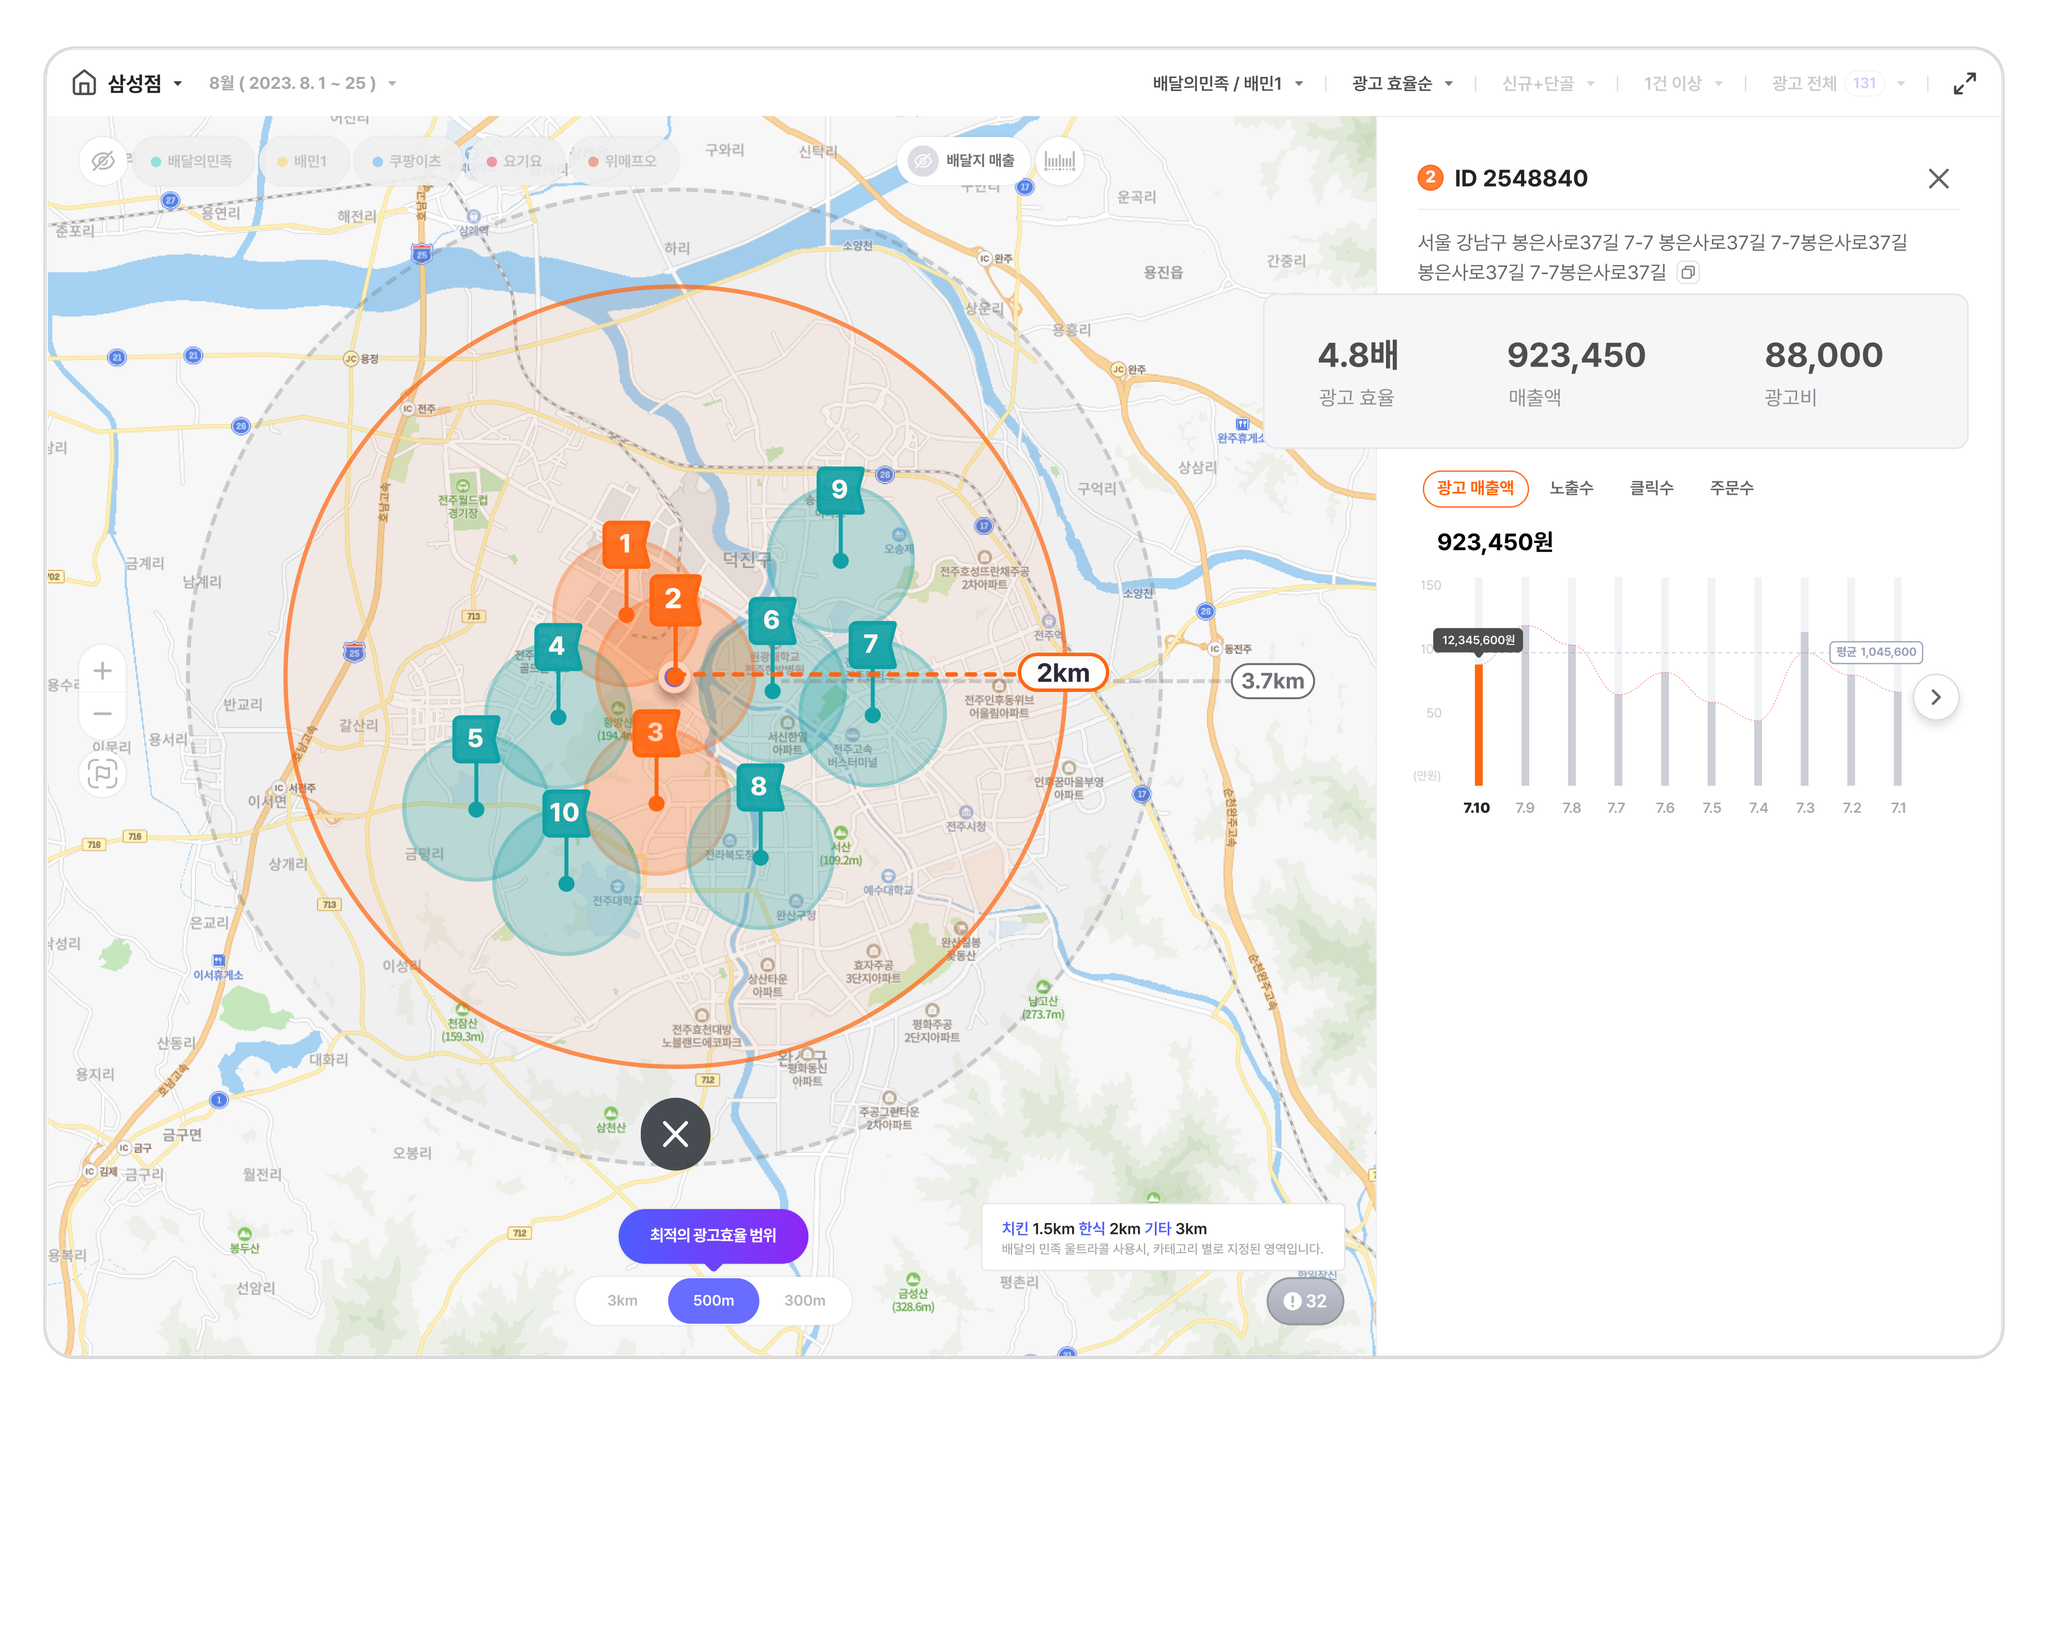
Task: Toggle the 배민1 platform filter
Action: point(303,161)
